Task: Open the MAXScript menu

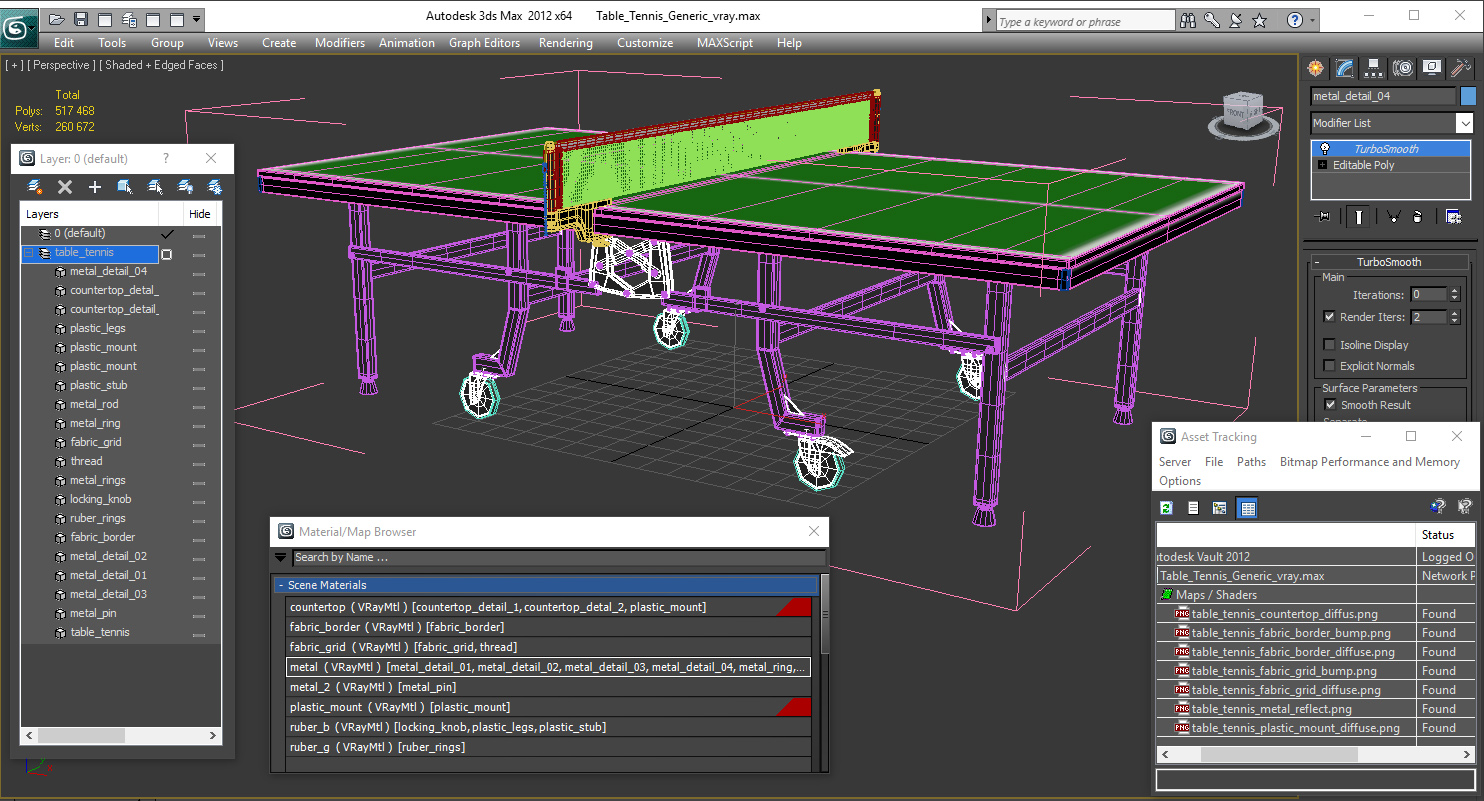Action: pyautogui.click(x=726, y=43)
